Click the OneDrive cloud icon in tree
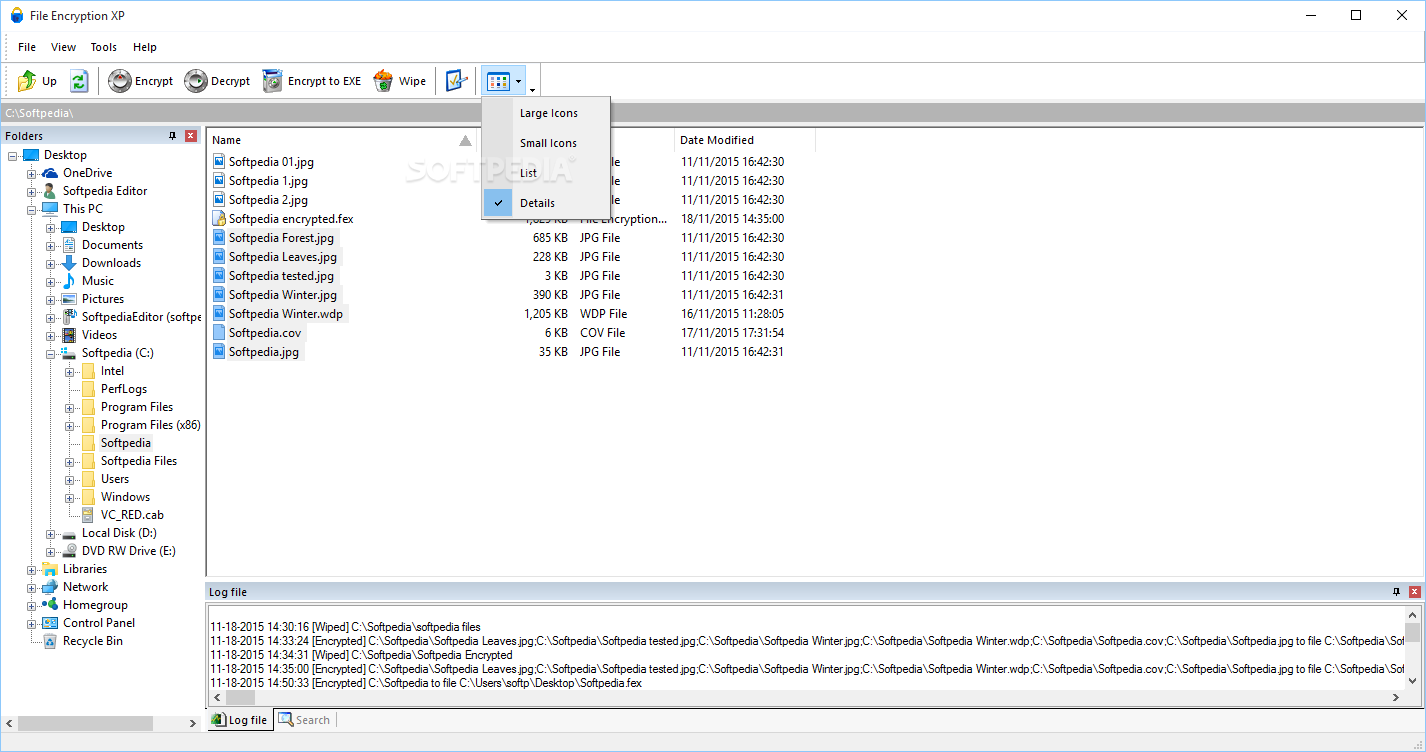Image resolution: width=1426 pixels, height=752 pixels. [50, 173]
